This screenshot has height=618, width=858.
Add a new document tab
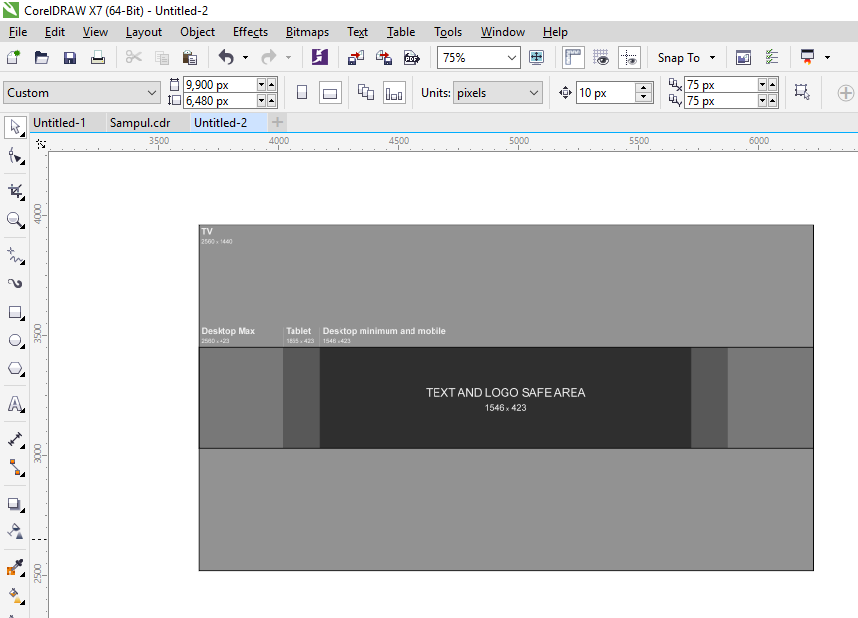tap(277, 123)
